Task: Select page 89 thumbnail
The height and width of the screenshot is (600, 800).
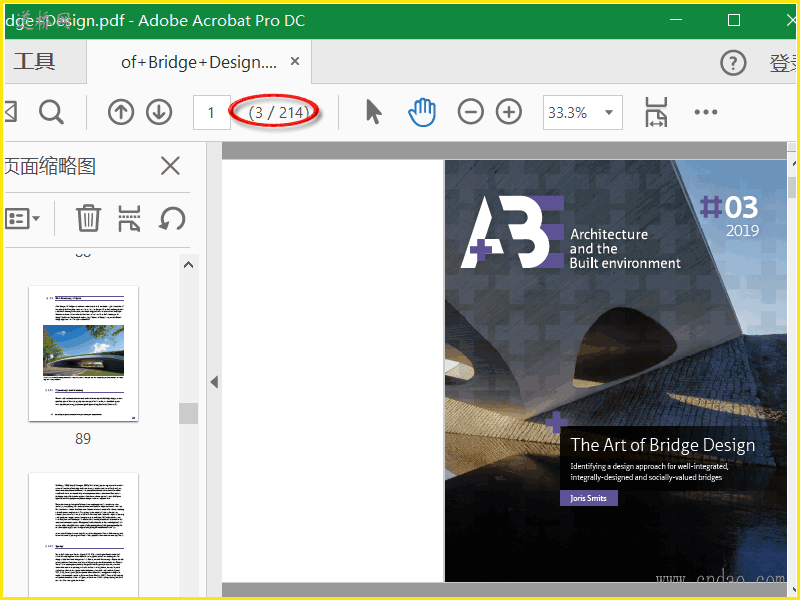Action: pos(84,354)
